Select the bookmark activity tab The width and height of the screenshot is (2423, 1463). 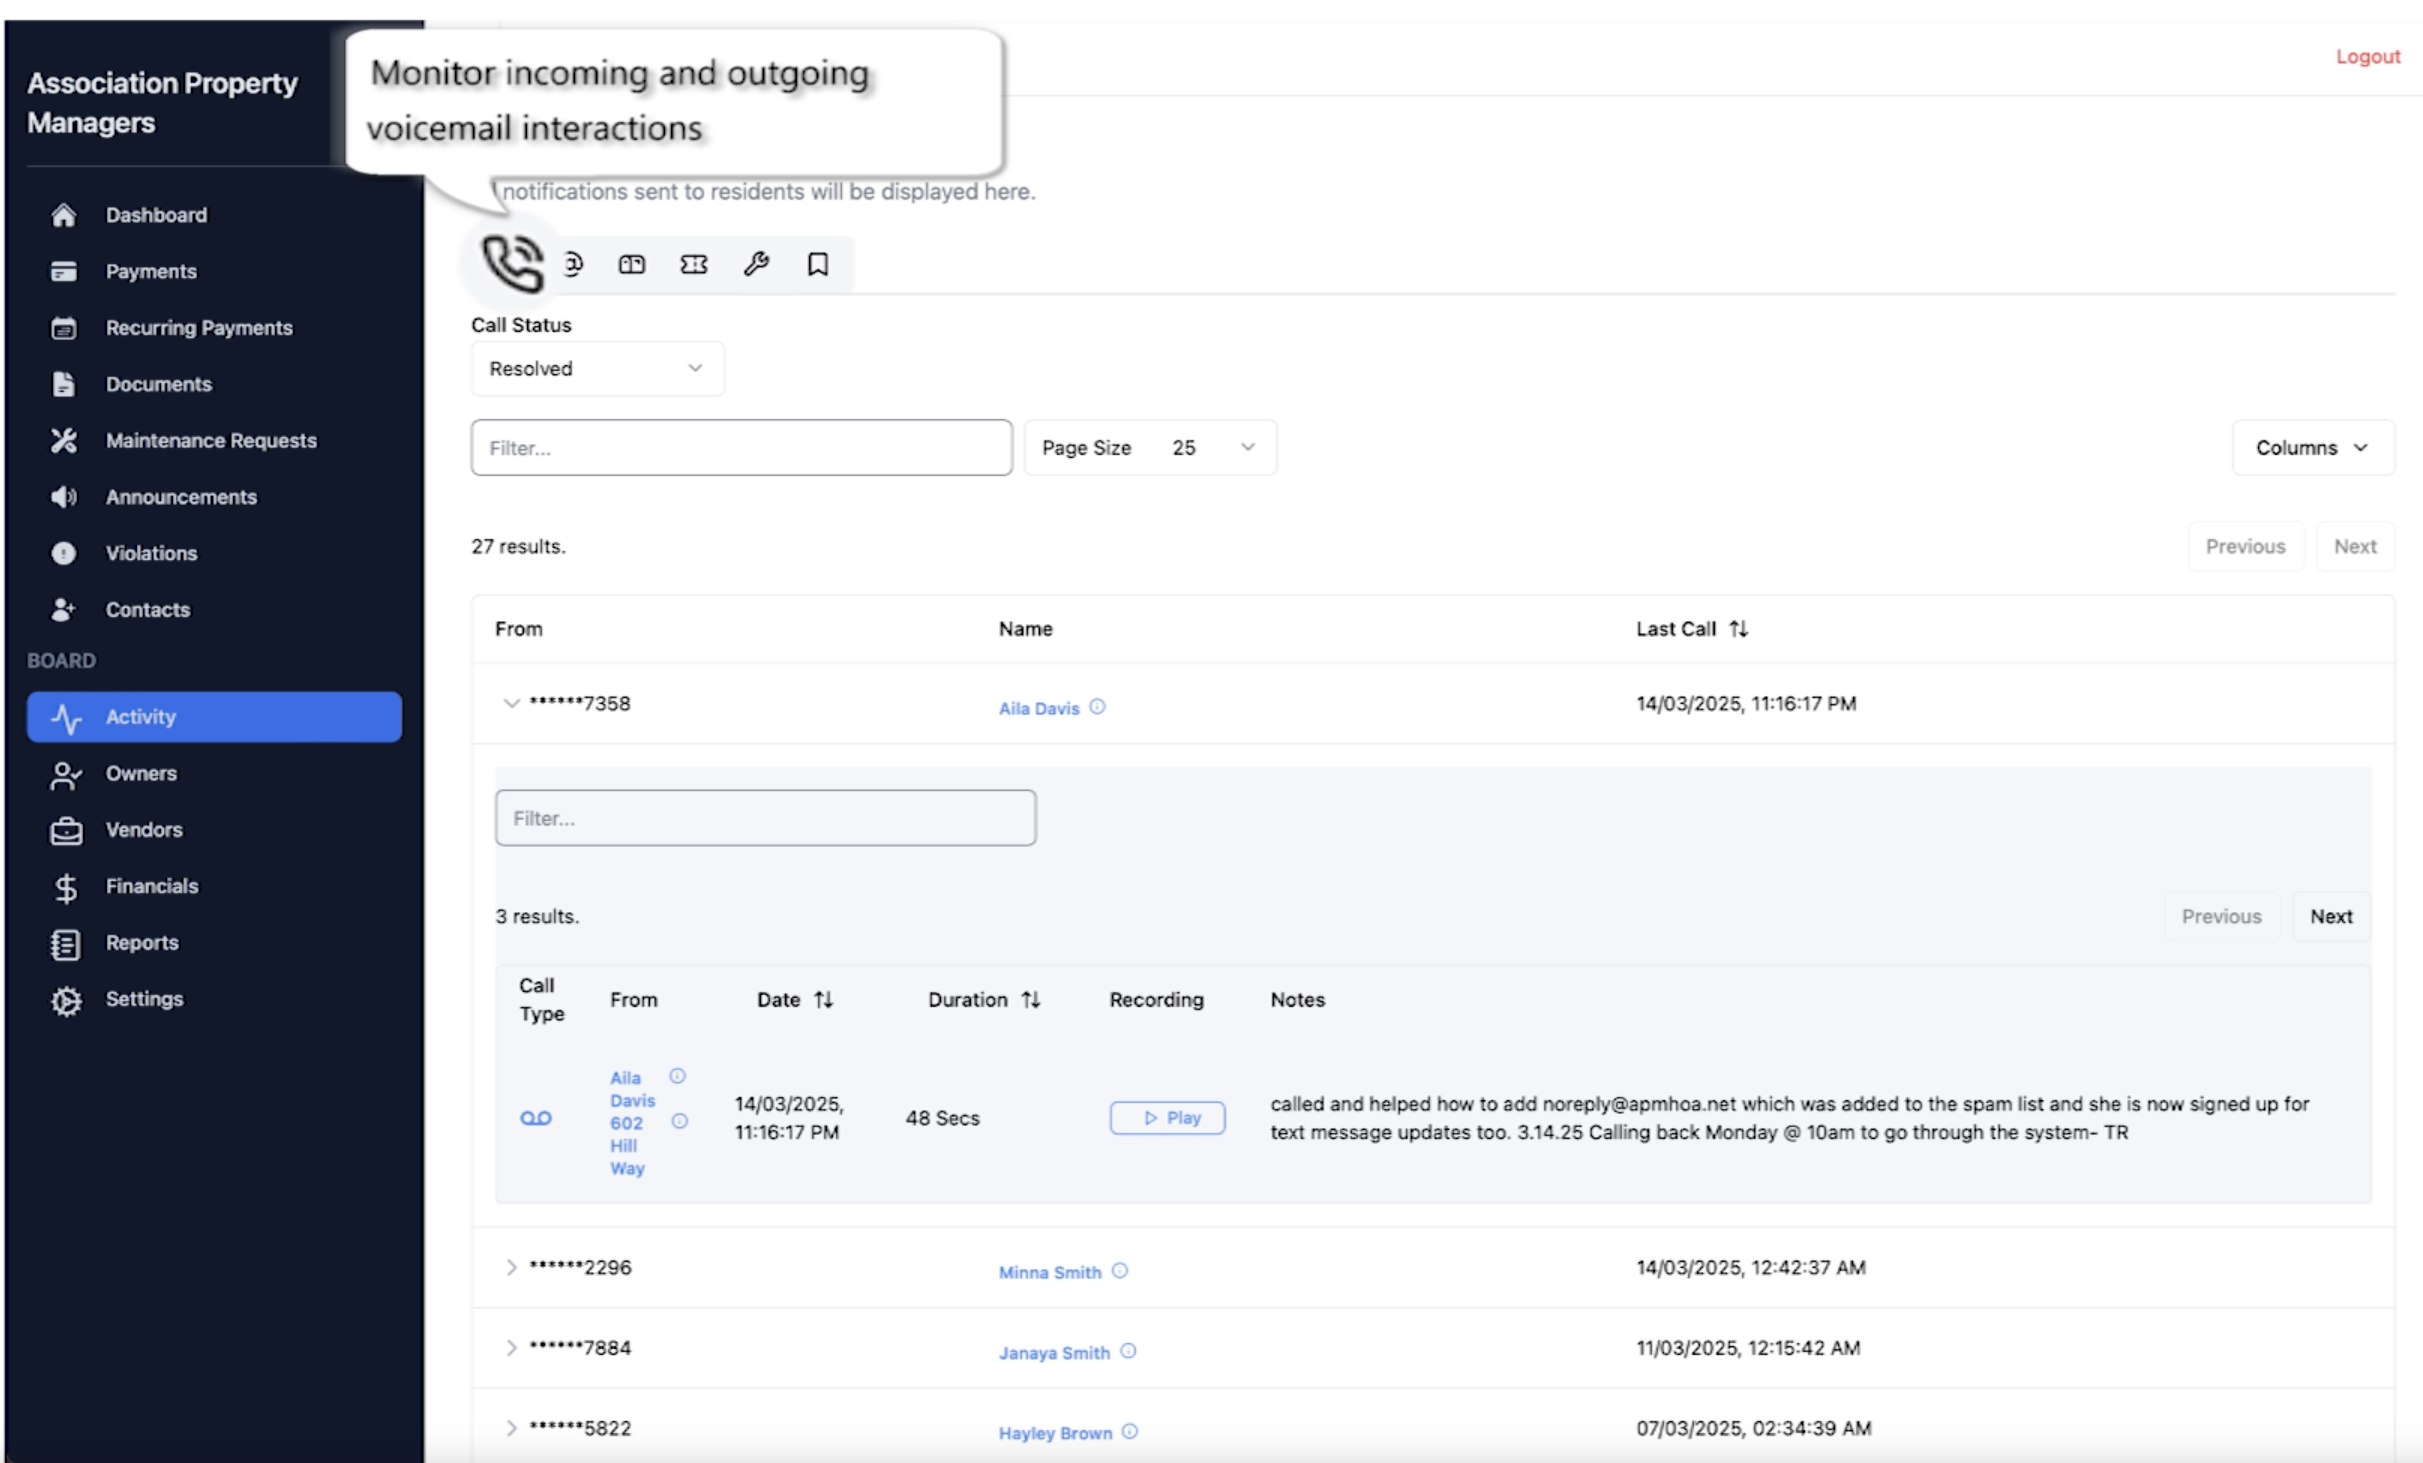[x=818, y=264]
